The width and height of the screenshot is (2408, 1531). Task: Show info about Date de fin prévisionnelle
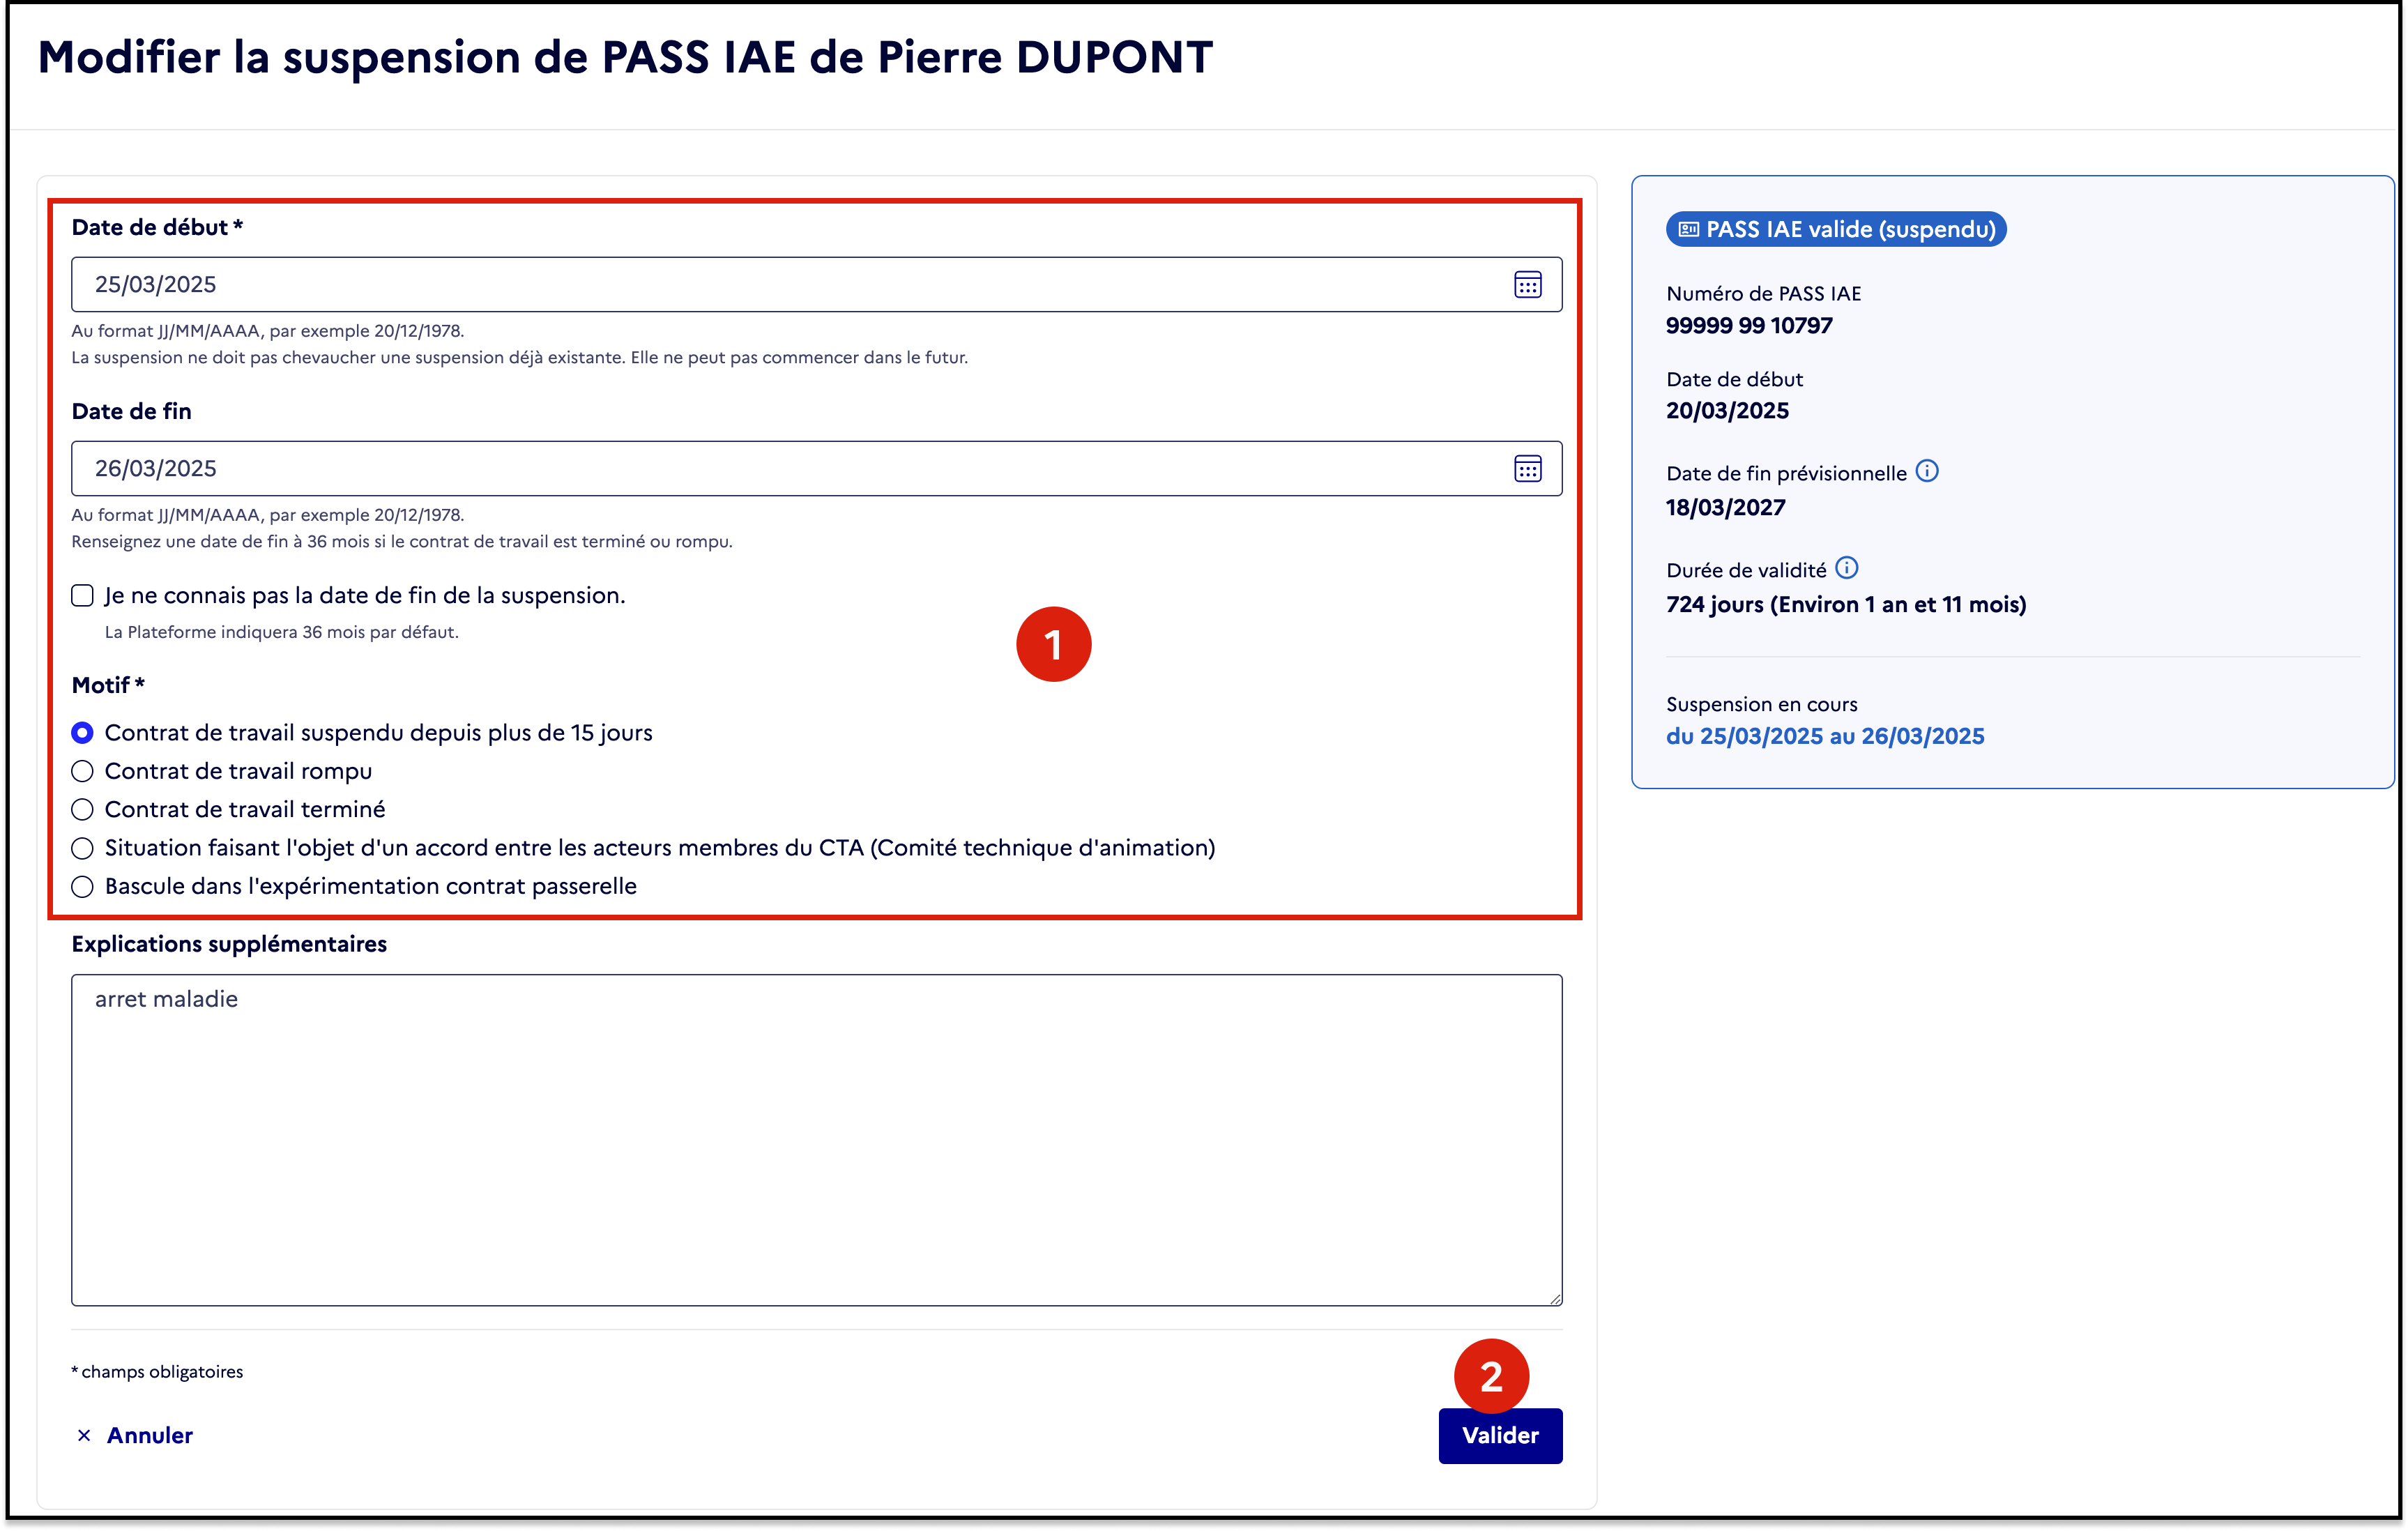(1927, 471)
